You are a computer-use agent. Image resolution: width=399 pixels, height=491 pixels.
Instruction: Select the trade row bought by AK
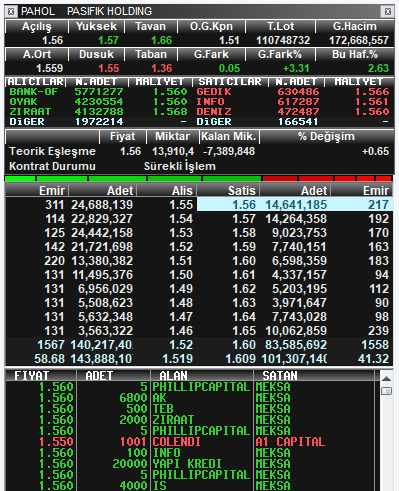click(190, 398)
